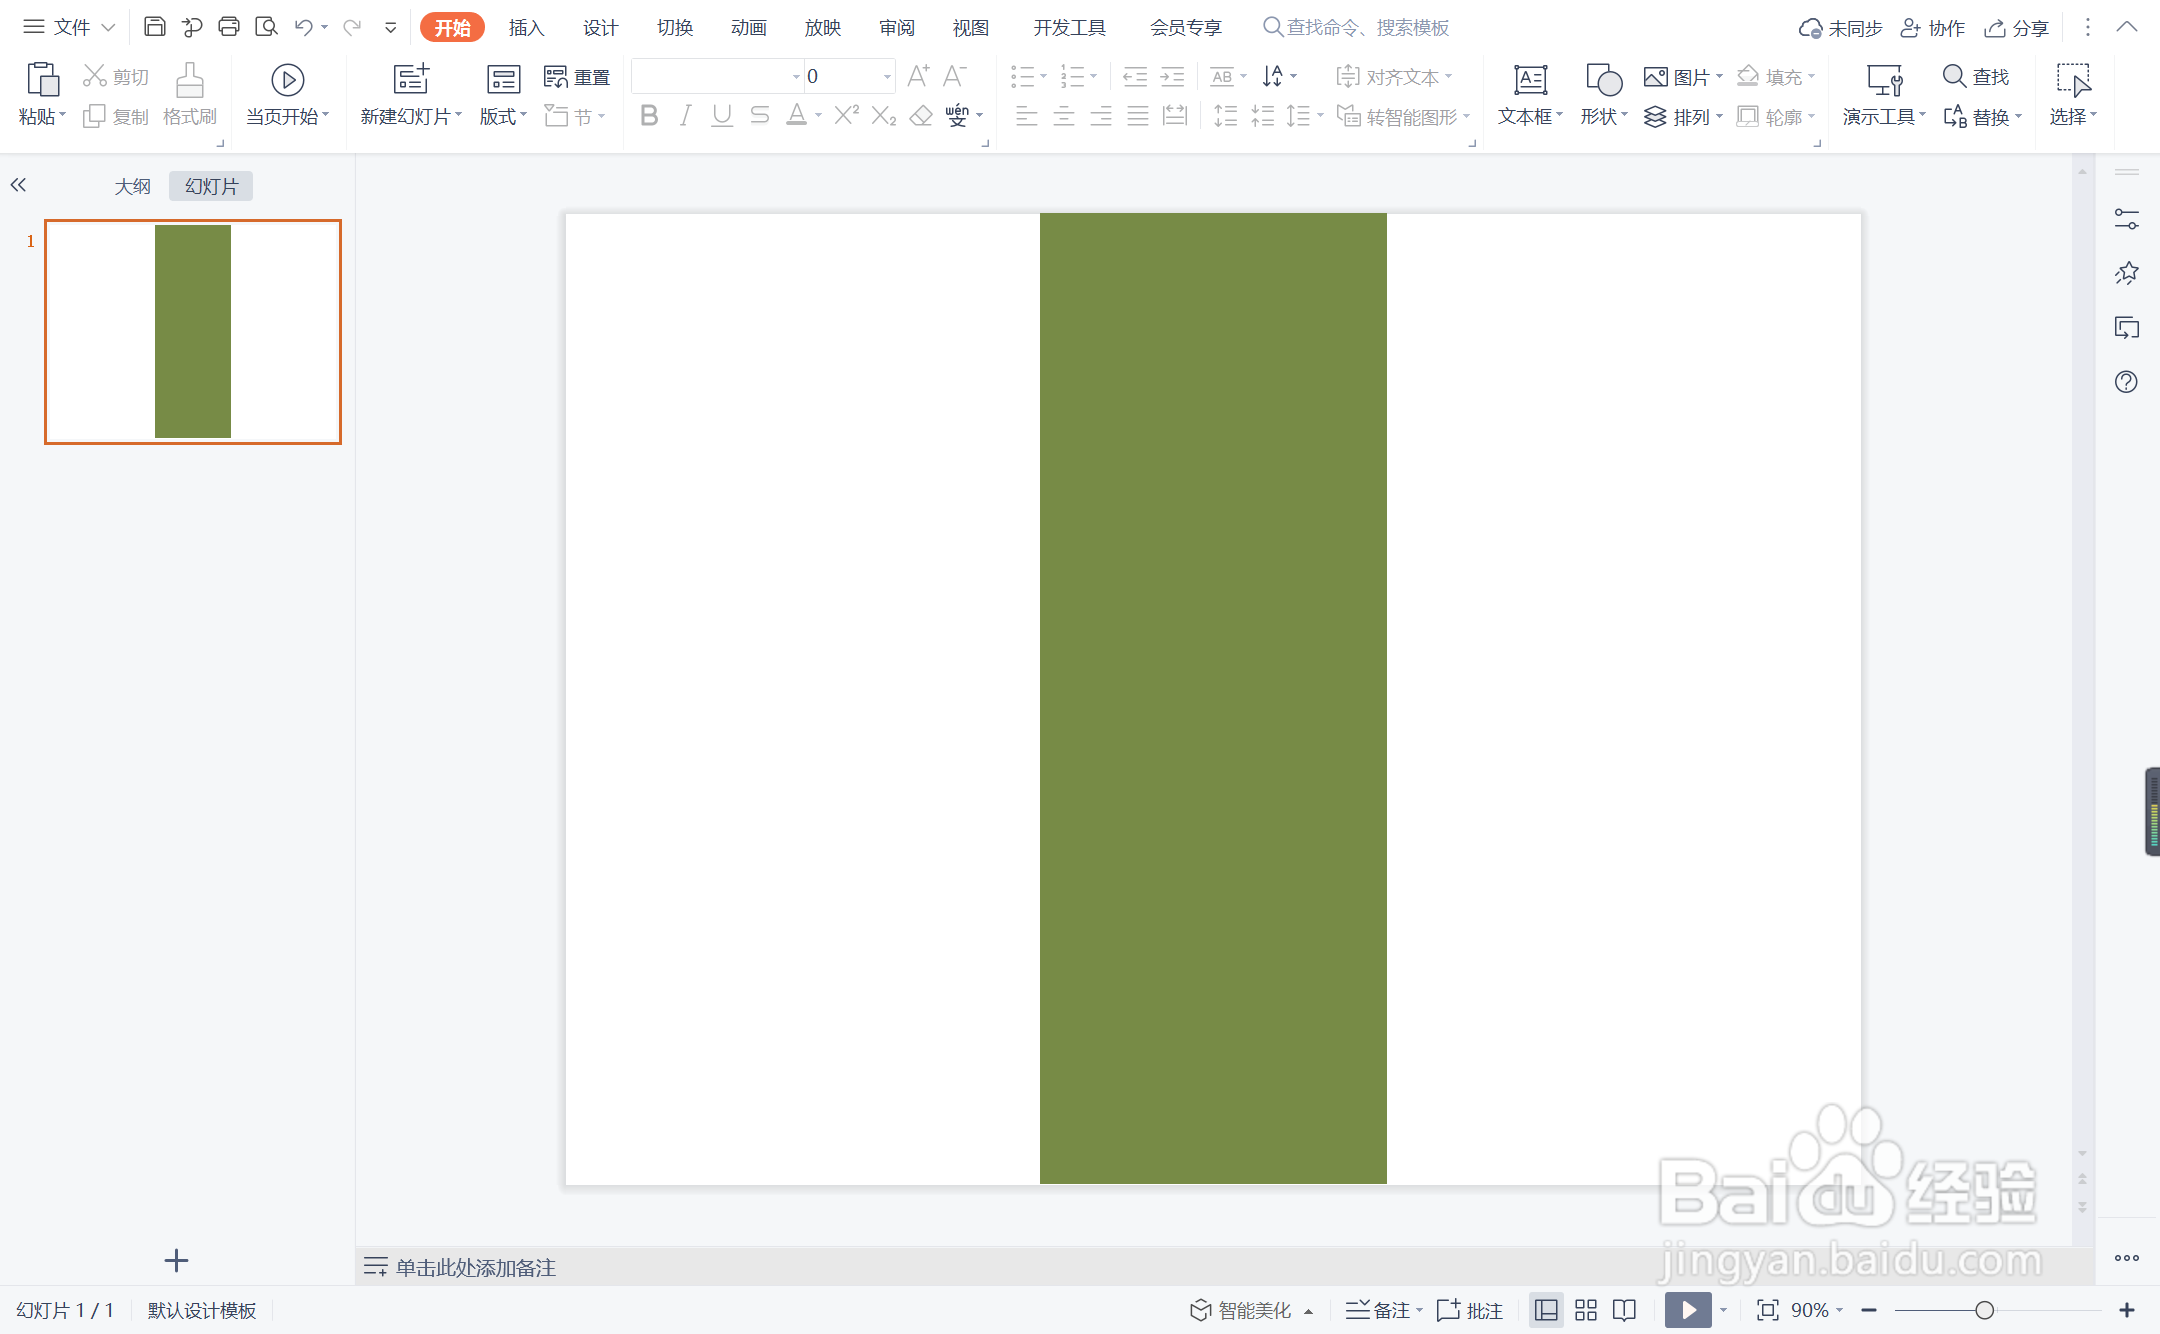Viewport: 2160px width, 1334px height.
Task: Center align text
Action: pos(1064,117)
